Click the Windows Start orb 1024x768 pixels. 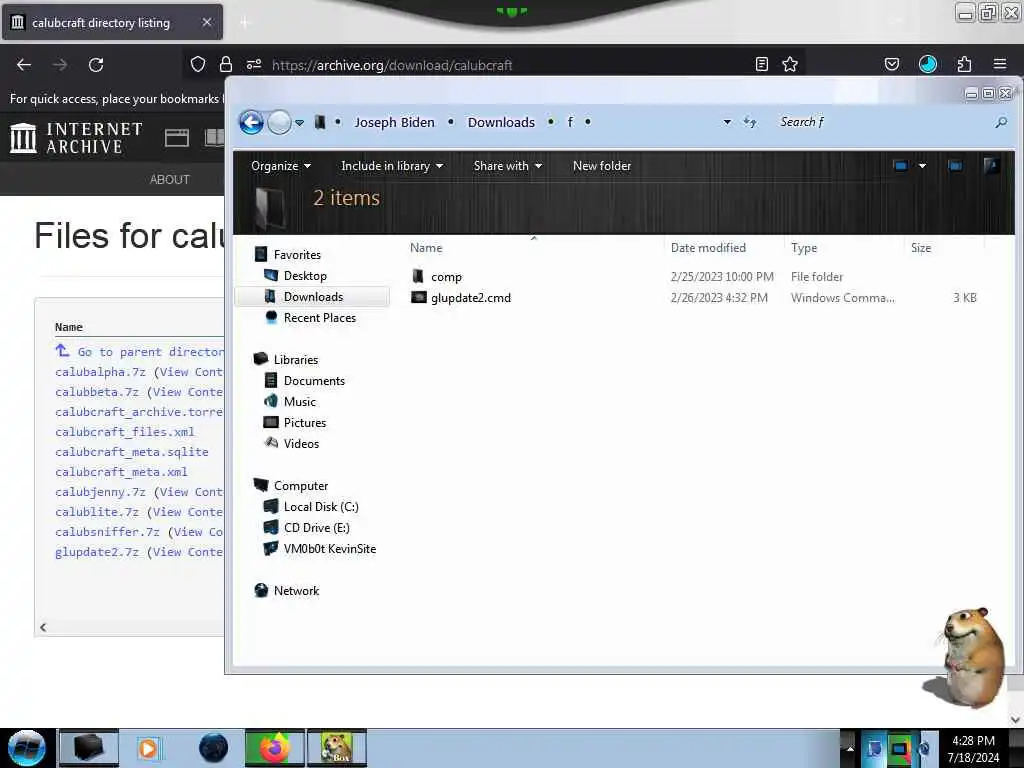point(26,748)
